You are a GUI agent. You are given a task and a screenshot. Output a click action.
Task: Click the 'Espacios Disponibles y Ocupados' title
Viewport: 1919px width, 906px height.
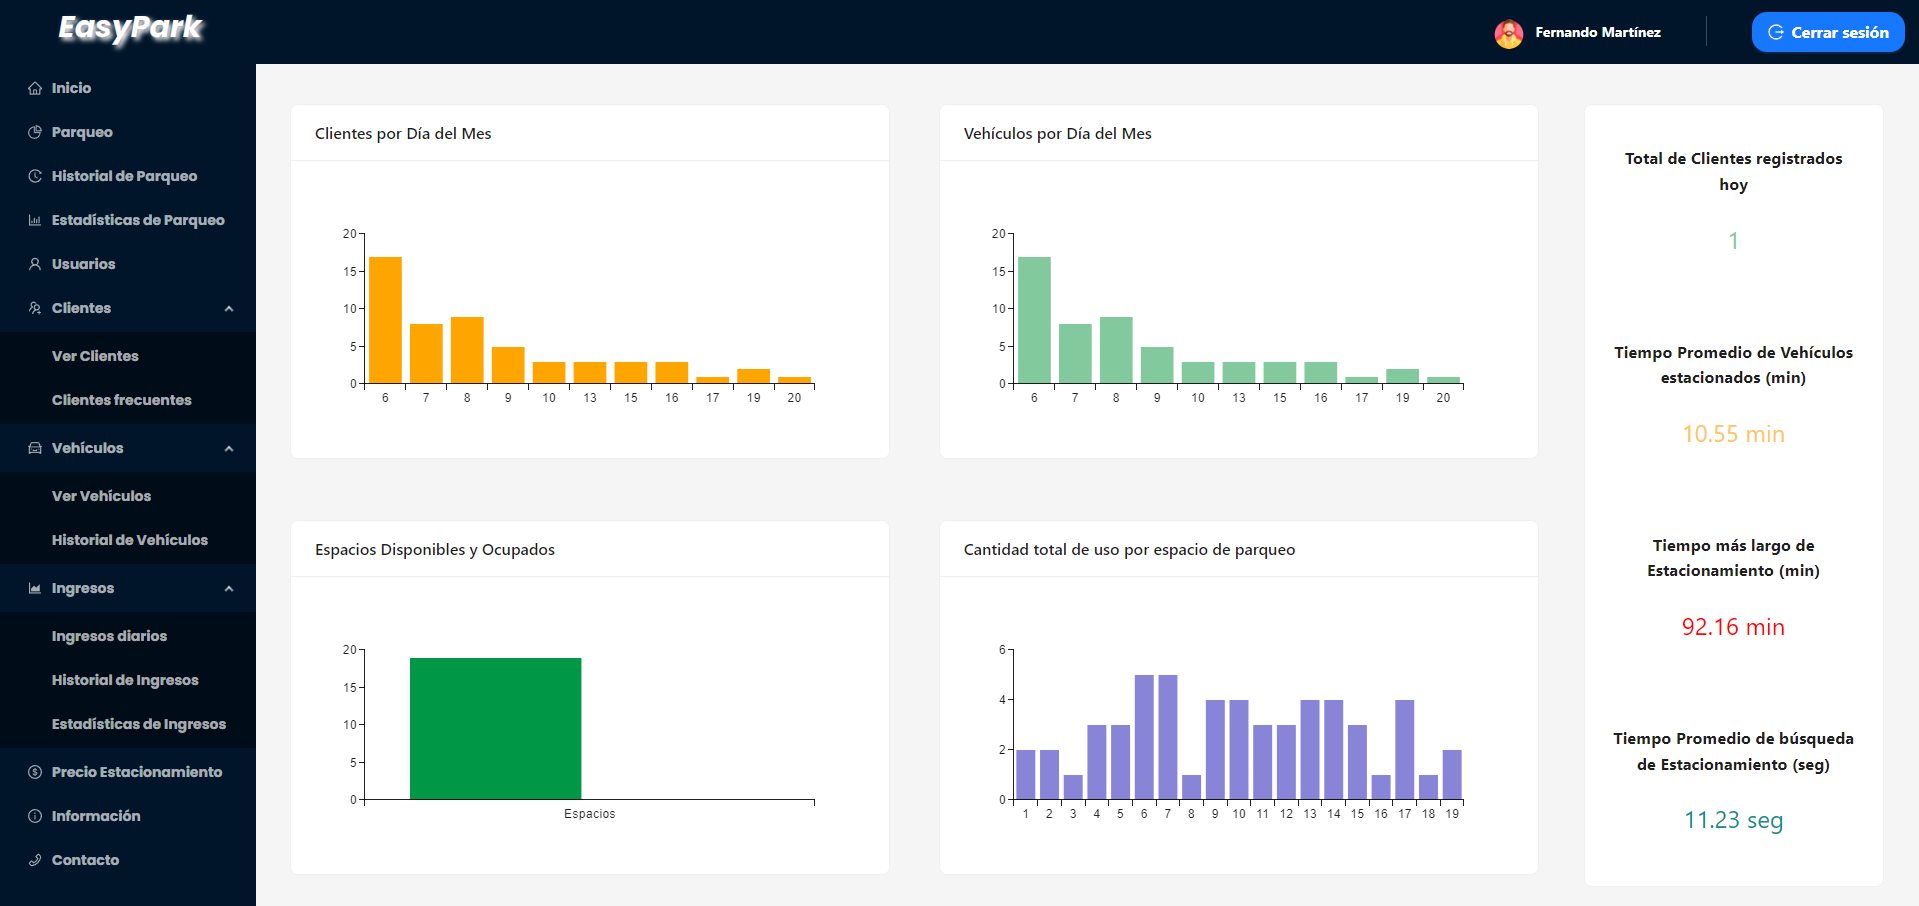click(435, 549)
